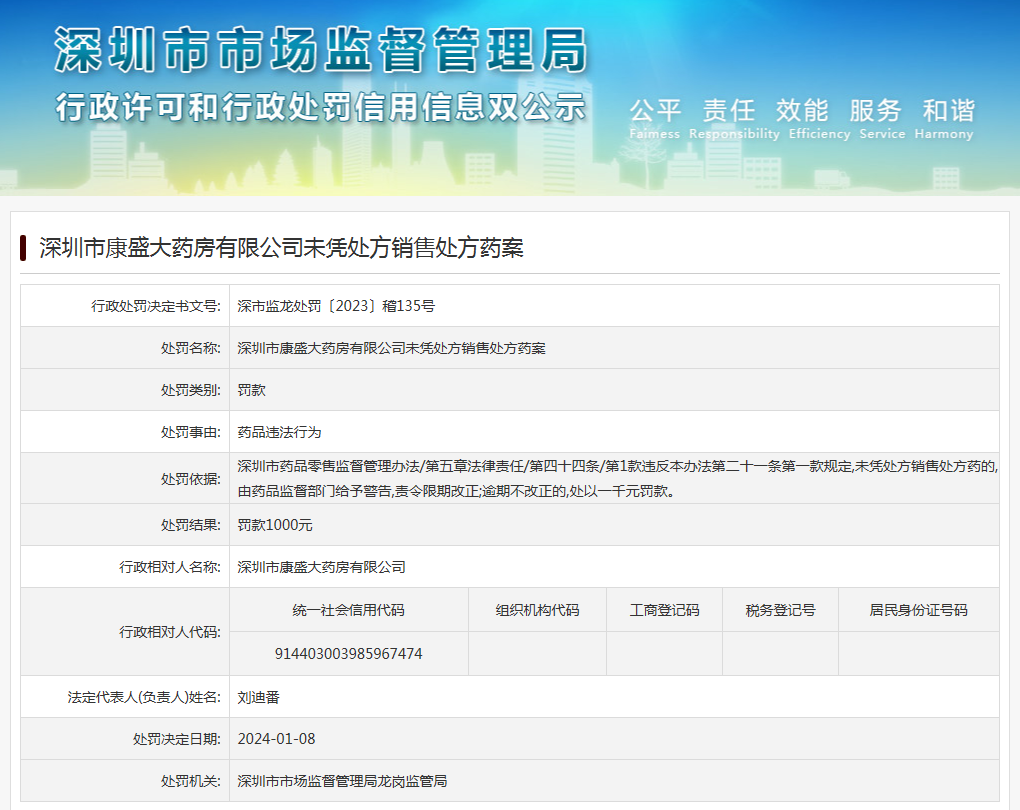Click the page heading 深圳市康盛大药房有限公司未凭处方销售处方药案
The width and height of the screenshot is (1020, 810).
[281, 248]
